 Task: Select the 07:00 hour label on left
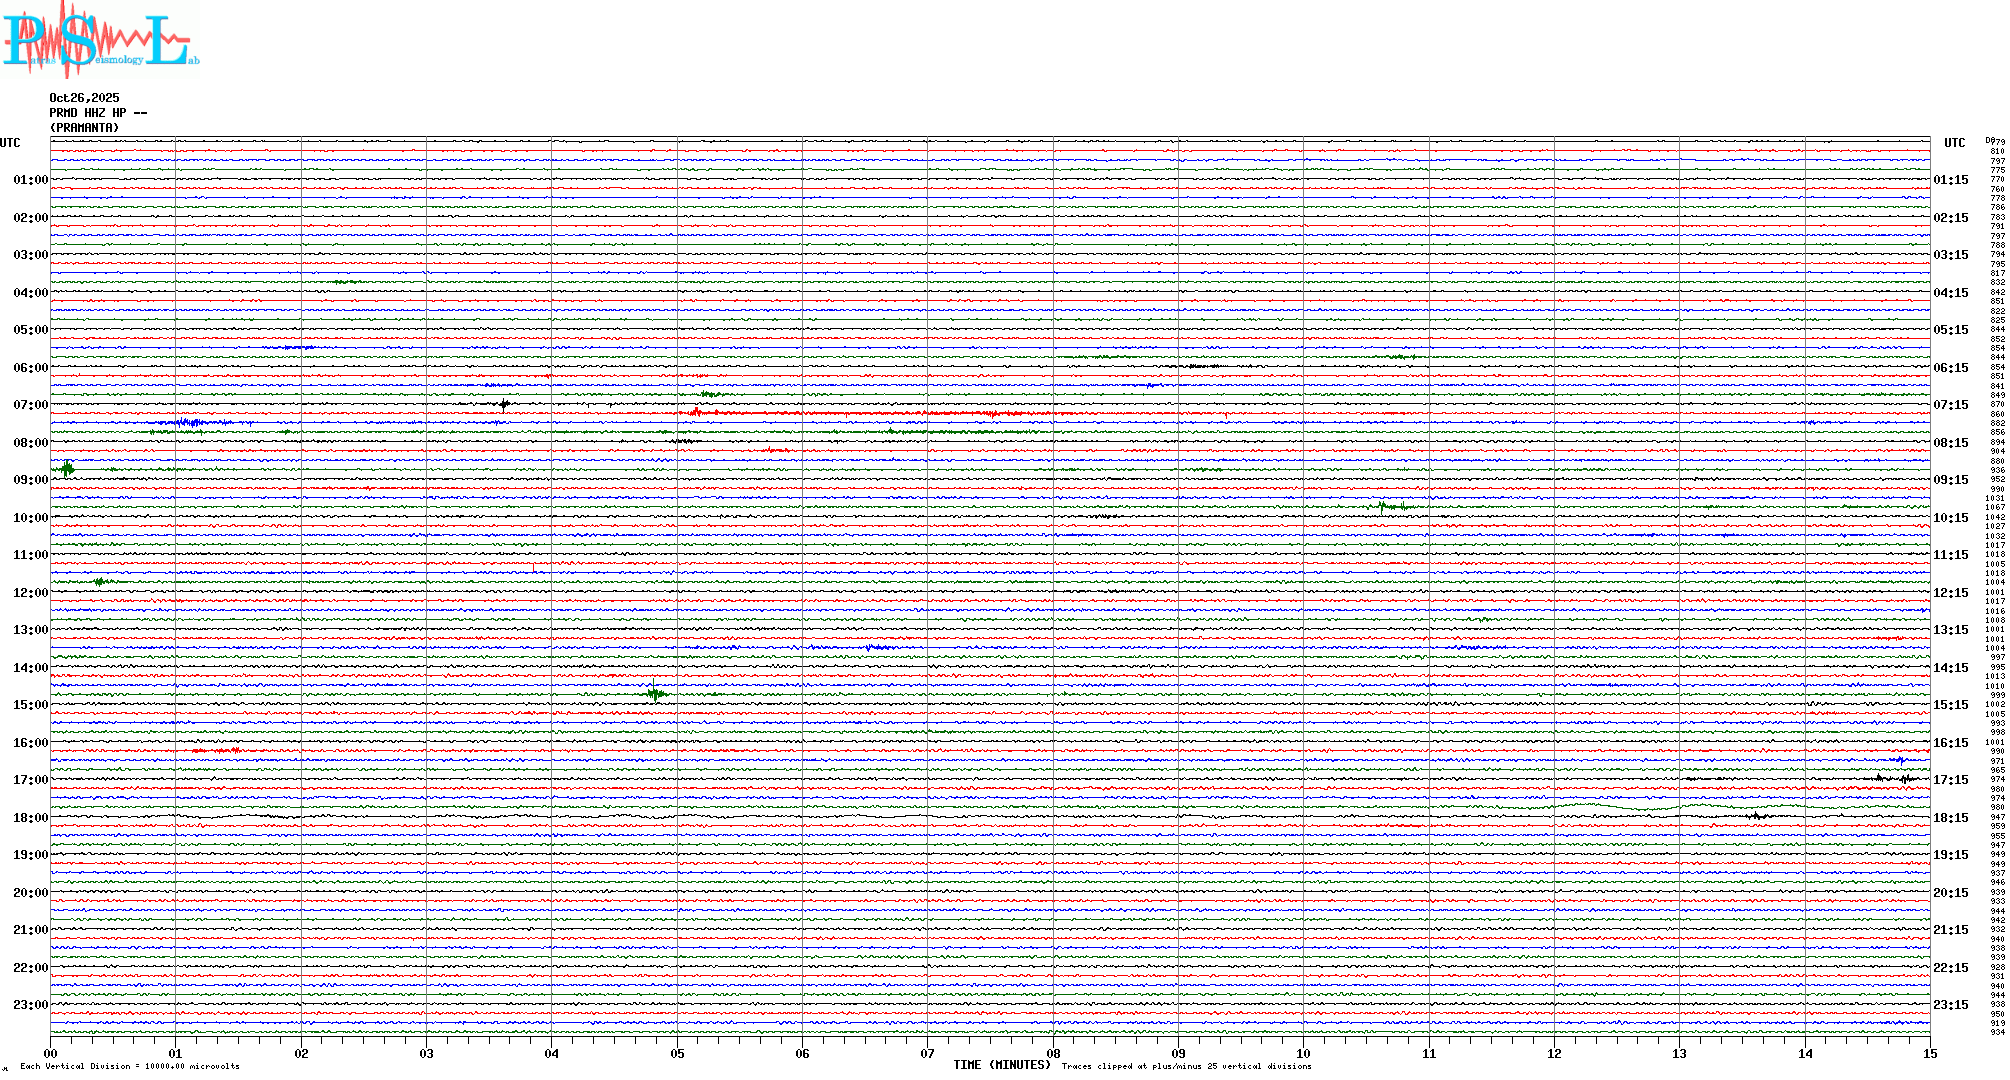click(x=30, y=405)
